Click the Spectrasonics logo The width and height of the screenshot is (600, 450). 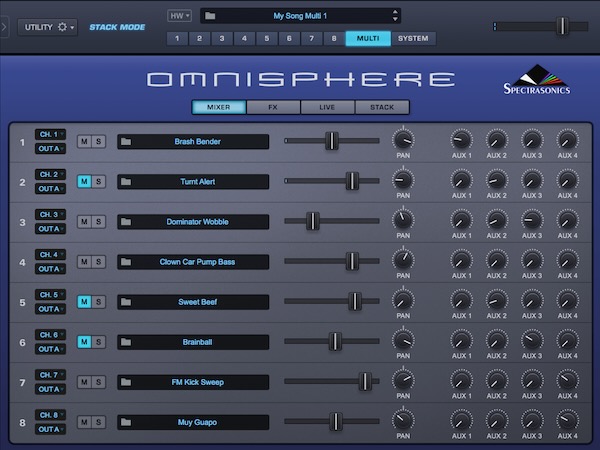click(x=537, y=80)
